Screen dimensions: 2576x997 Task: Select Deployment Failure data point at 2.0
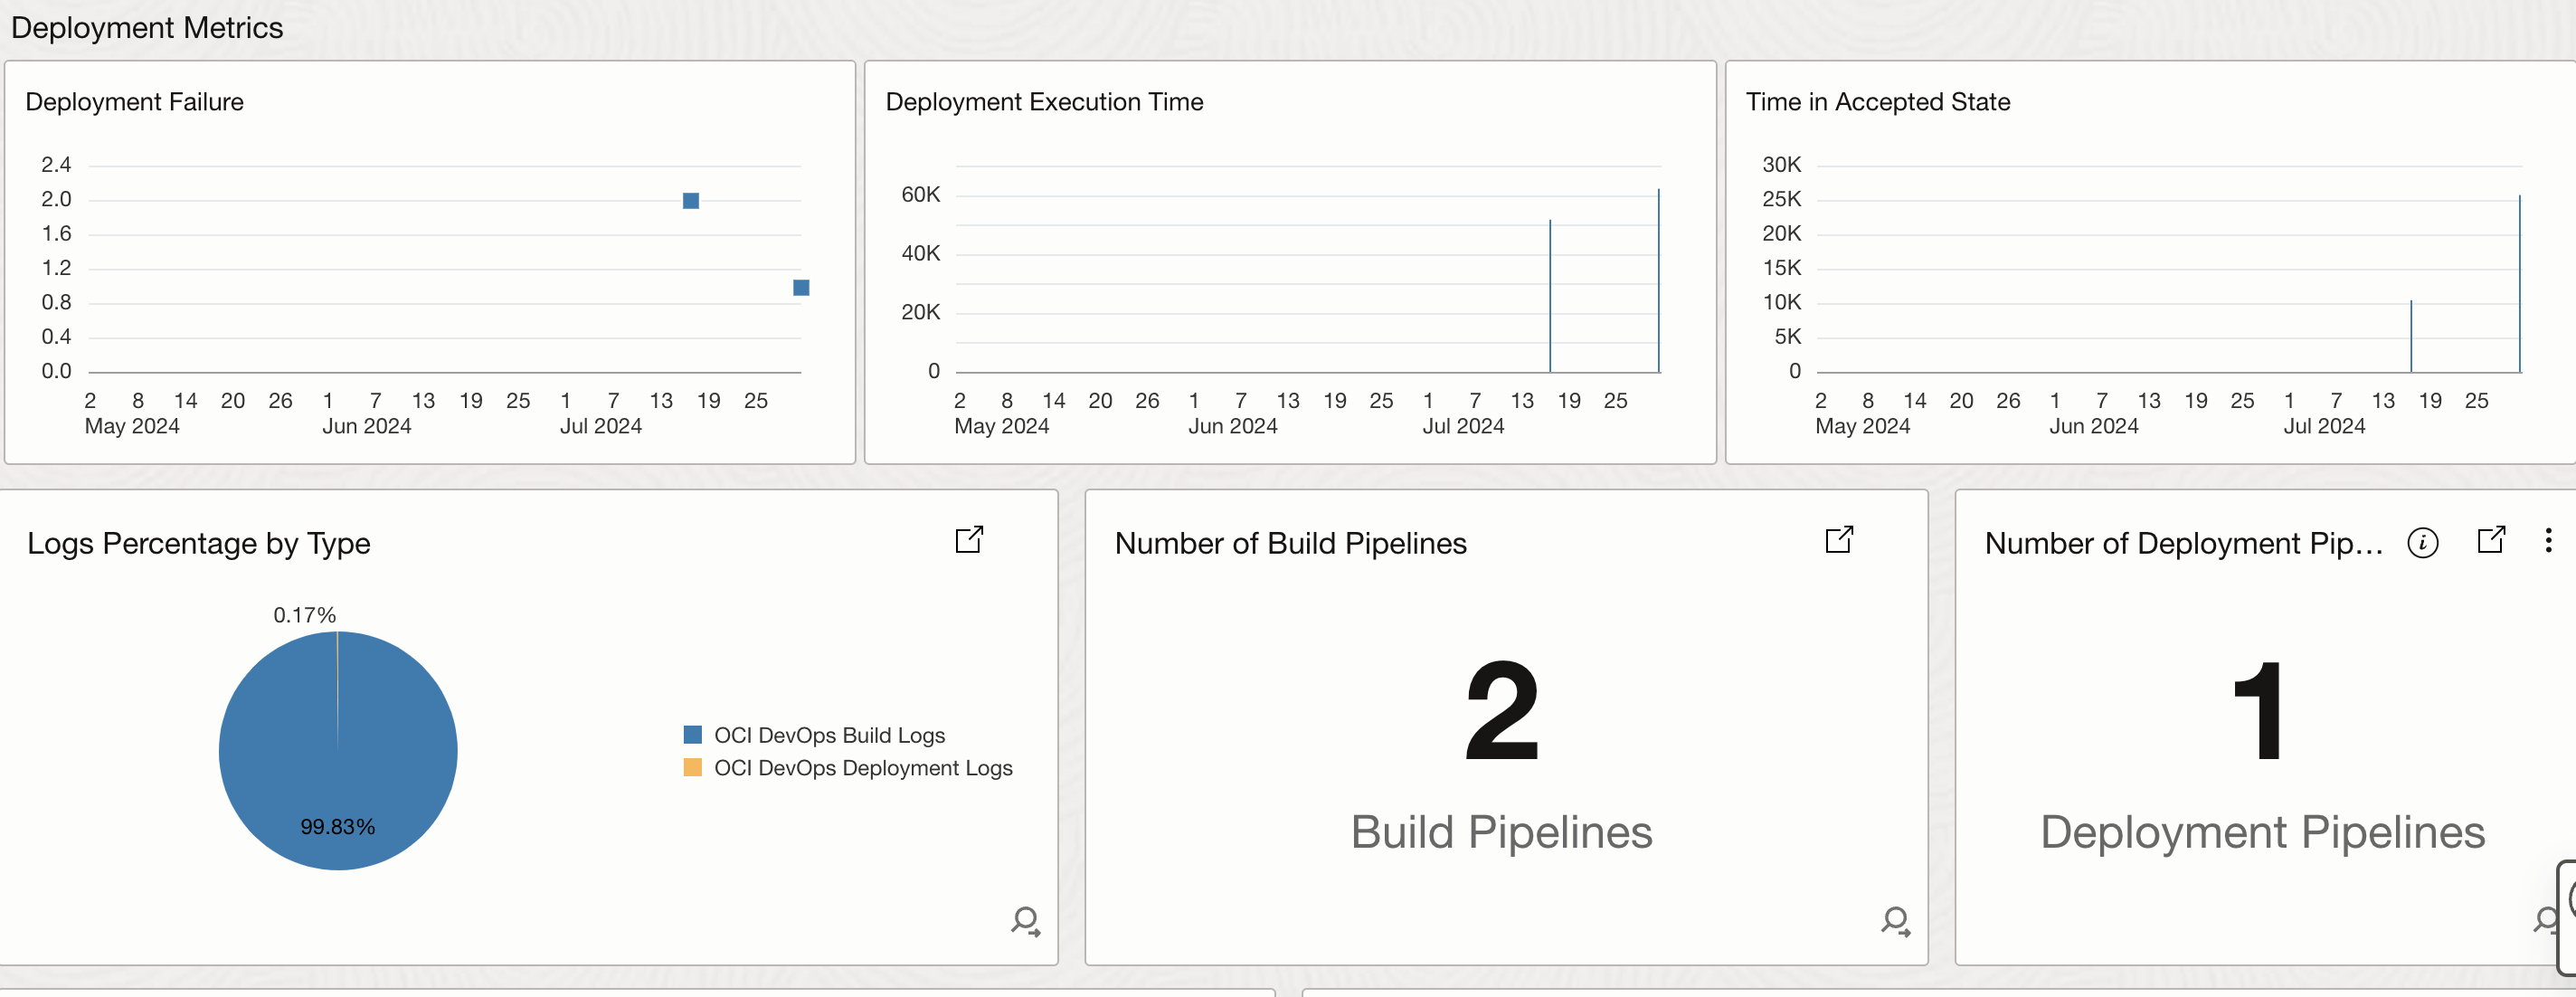(x=690, y=201)
